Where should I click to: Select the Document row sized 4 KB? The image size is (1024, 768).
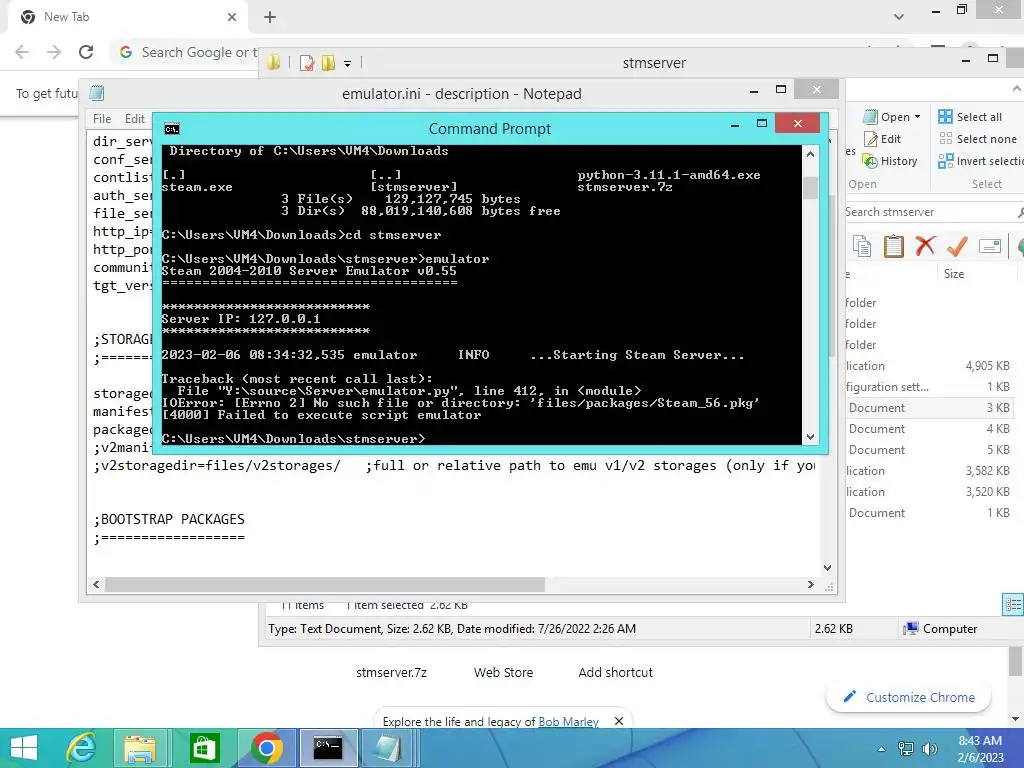point(930,429)
